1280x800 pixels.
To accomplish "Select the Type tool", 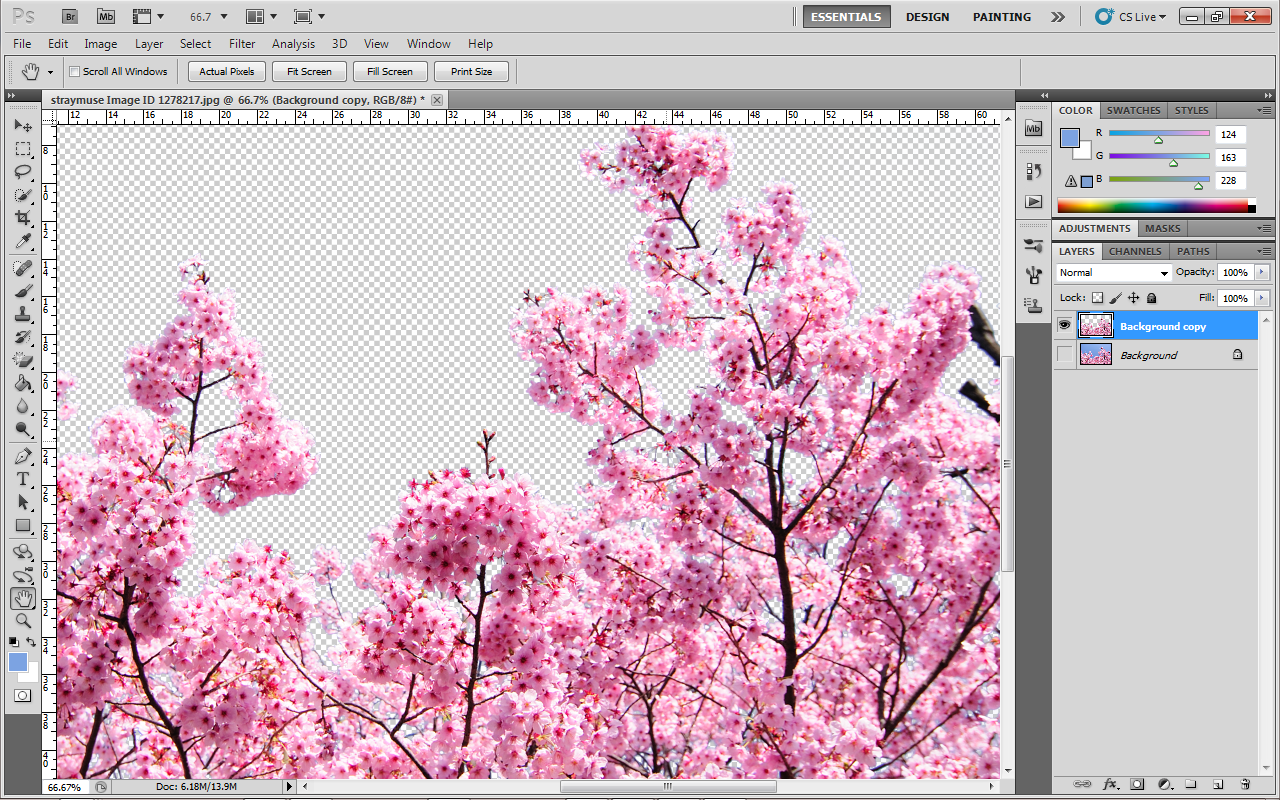I will click(x=23, y=479).
